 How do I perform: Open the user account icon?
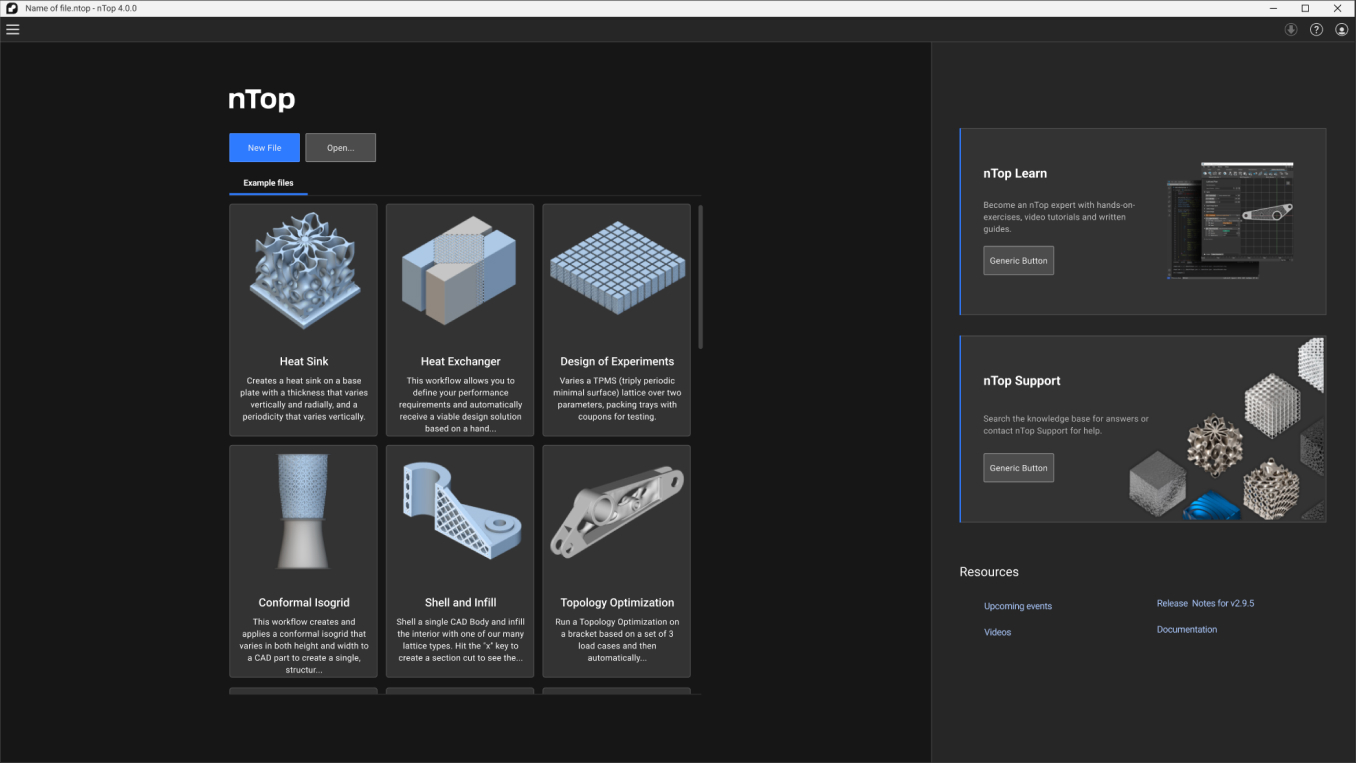(x=1342, y=30)
